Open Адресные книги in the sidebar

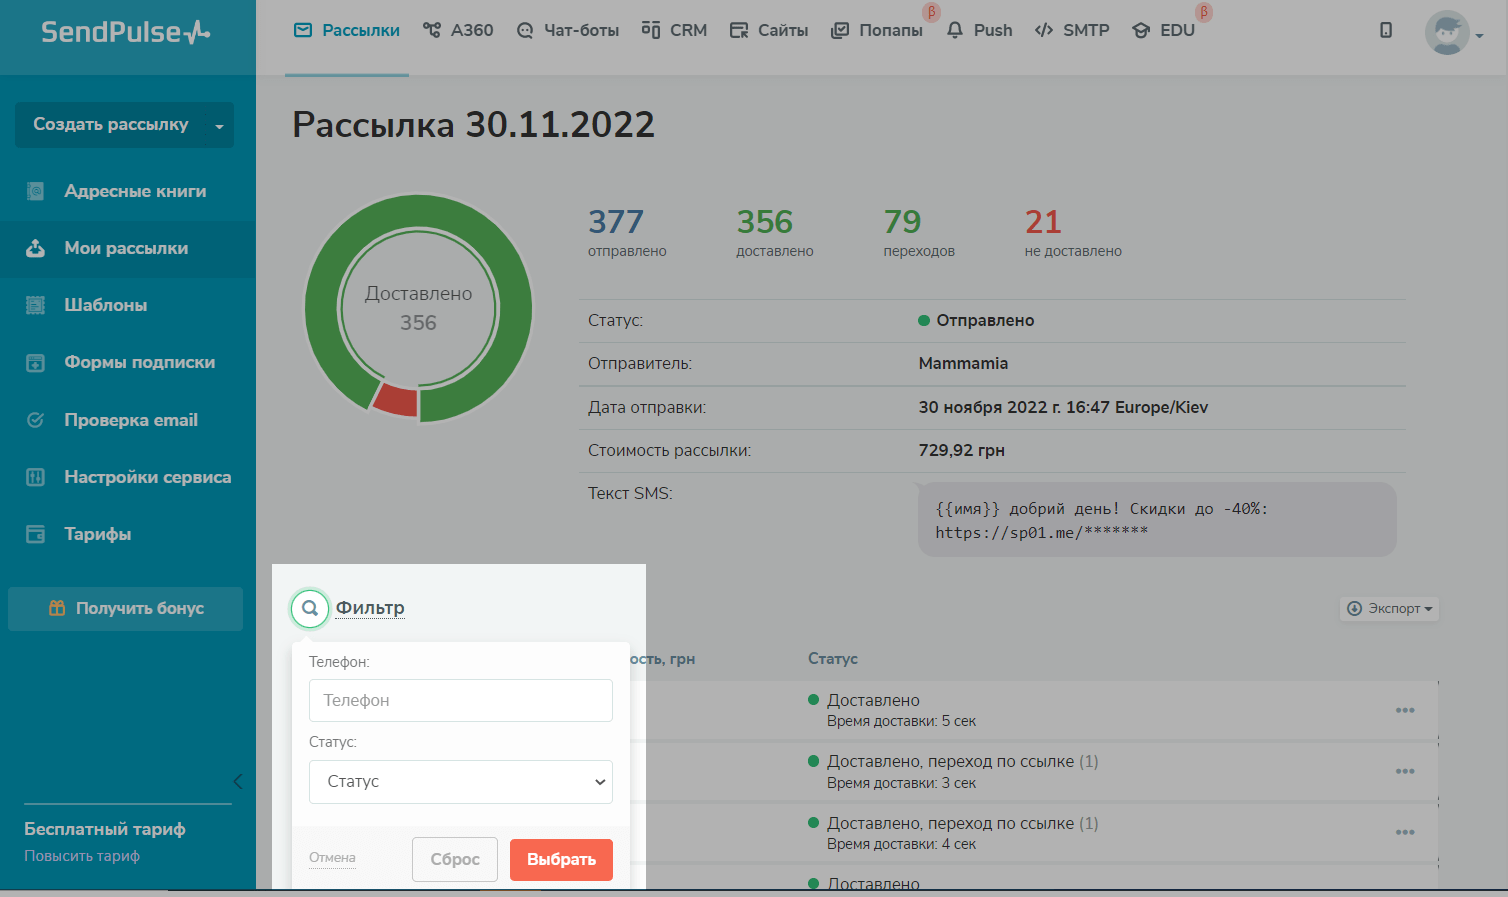[135, 191]
